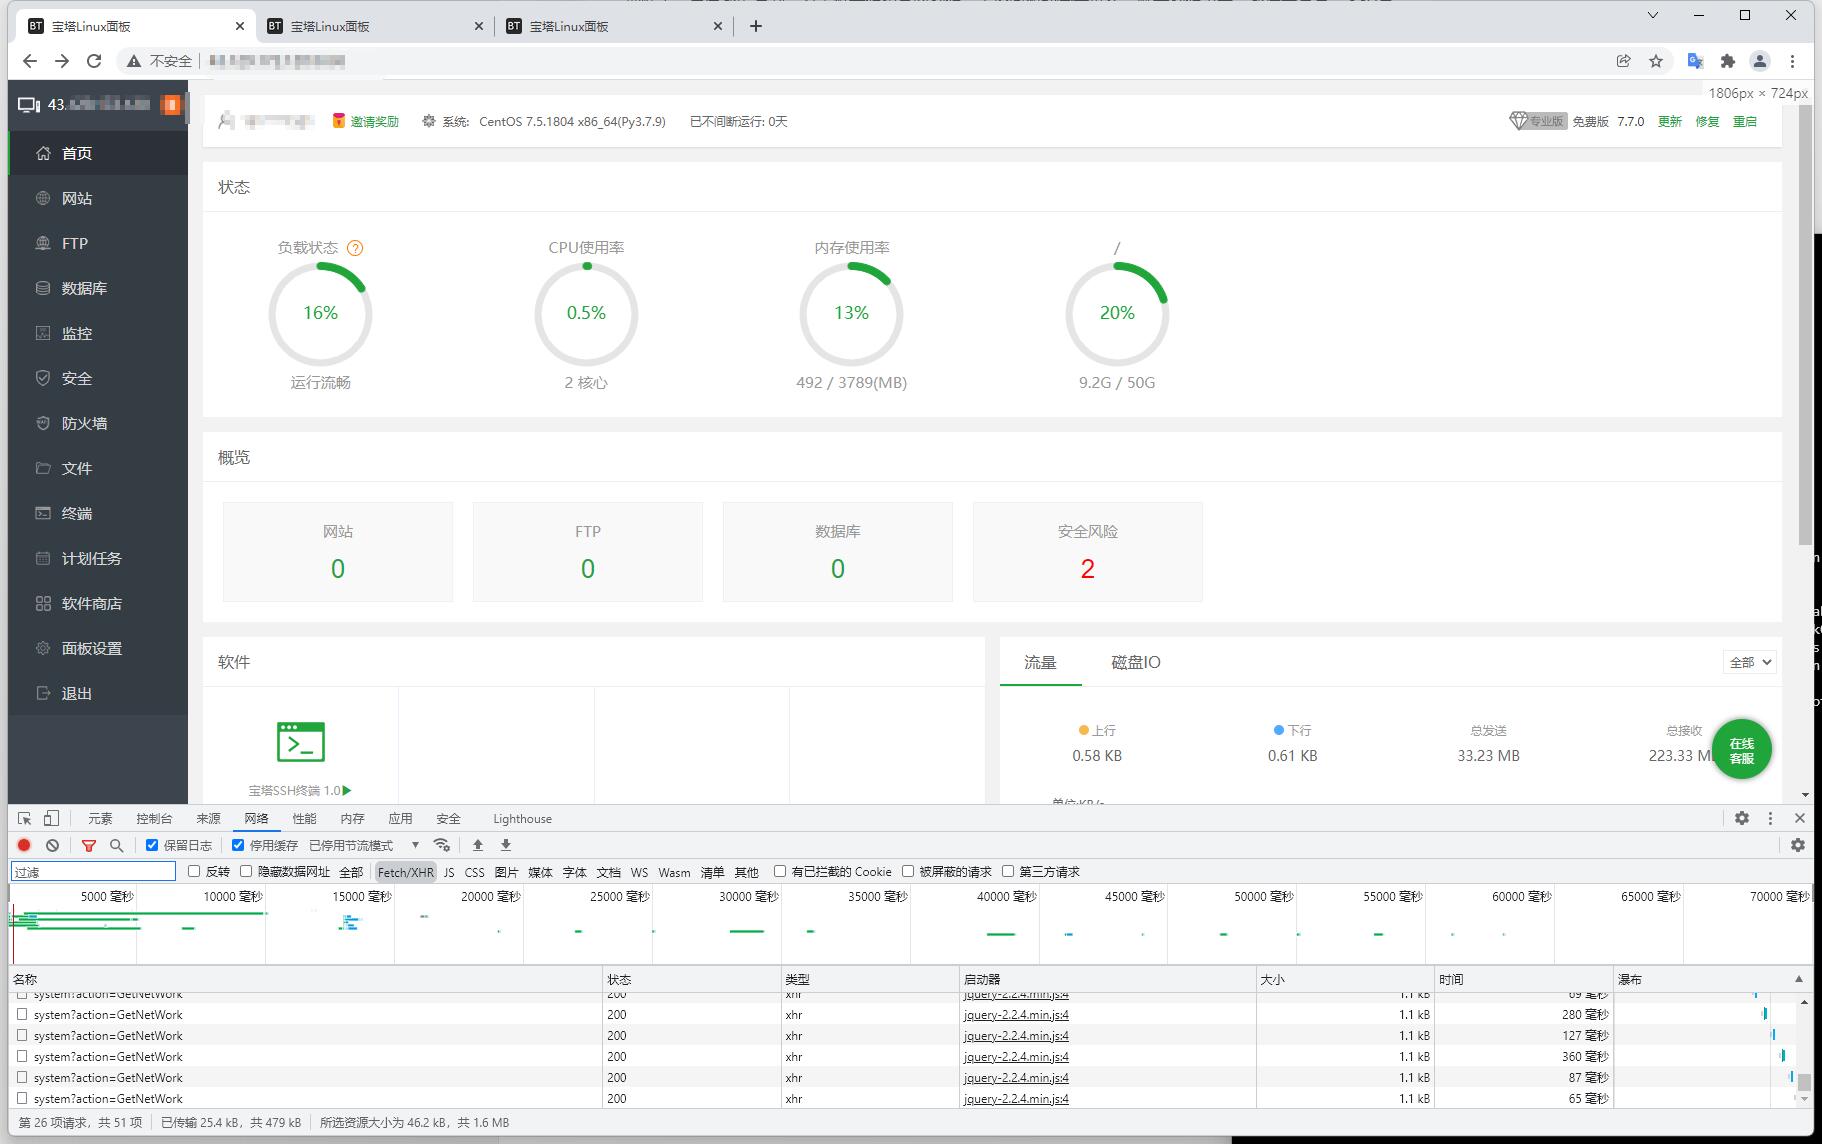
Task: Stop recording network log (red dot)
Action: [25, 845]
